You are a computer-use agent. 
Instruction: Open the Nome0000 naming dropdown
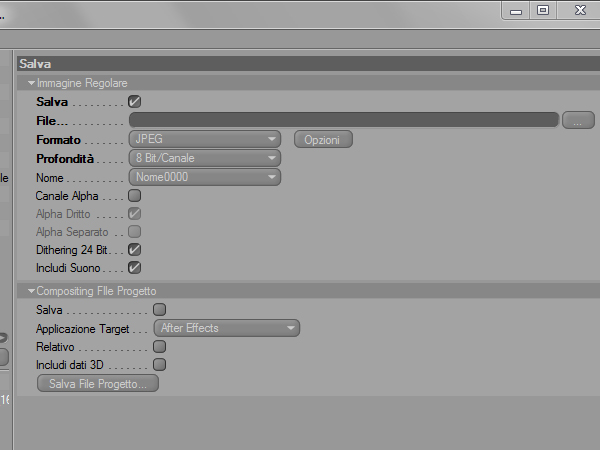pos(205,177)
